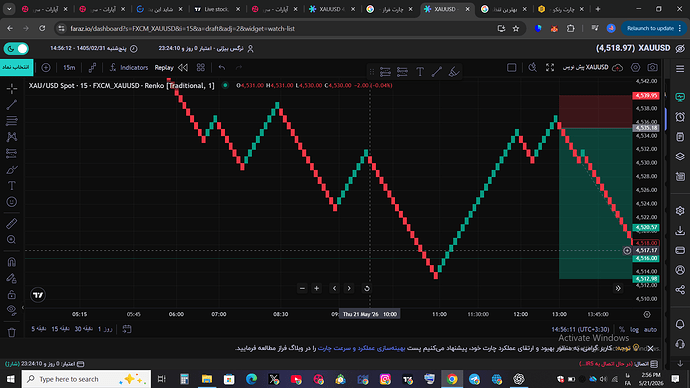Screen dimensions: 690x388
Task: Open the pattern drawing tools
Action: pyautogui.click(x=12, y=137)
